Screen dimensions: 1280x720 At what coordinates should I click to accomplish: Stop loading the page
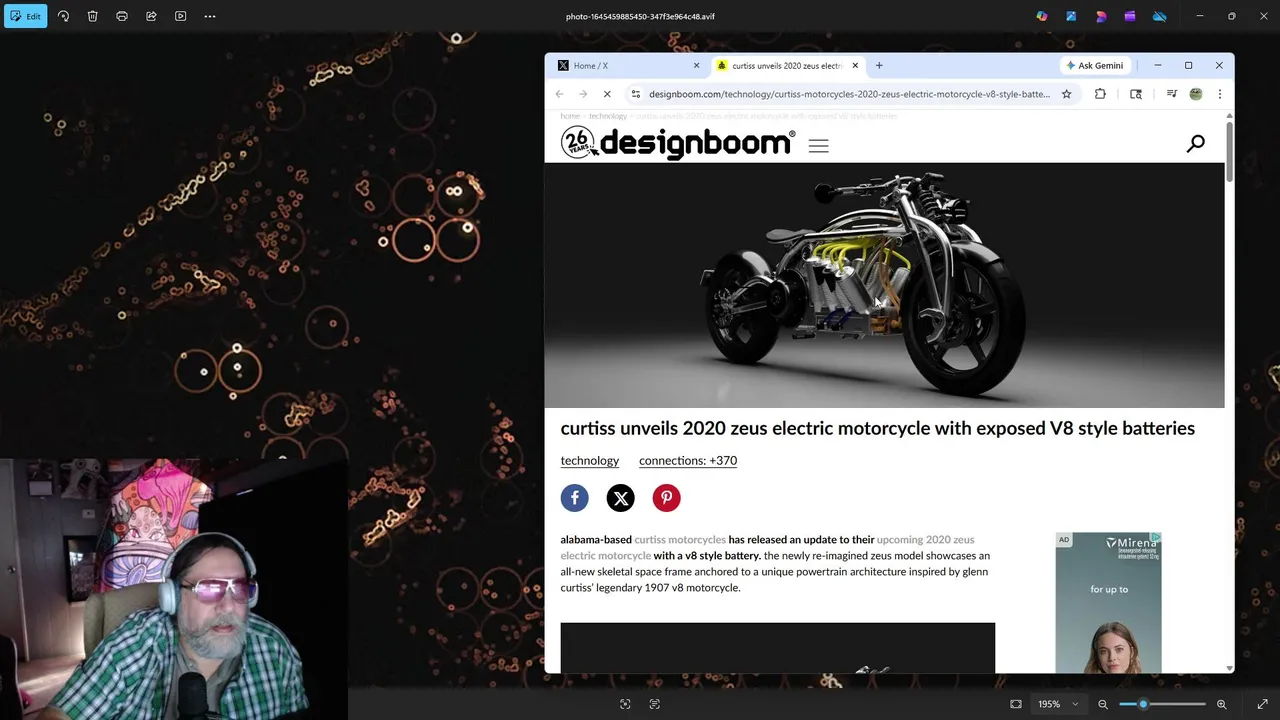point(607,94)
